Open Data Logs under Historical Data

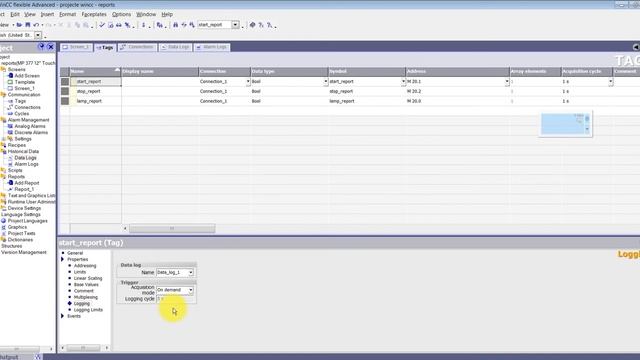tap(25, 158)
